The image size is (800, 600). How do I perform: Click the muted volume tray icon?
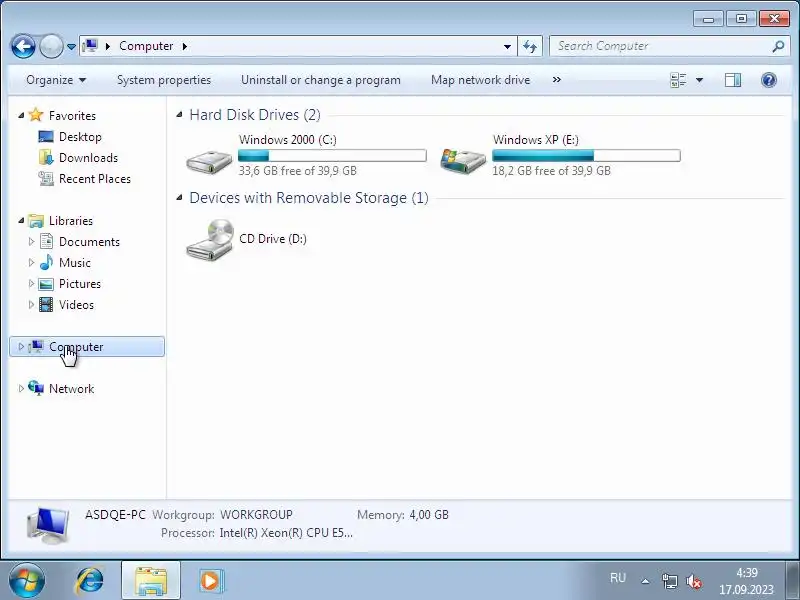[693, 581]
